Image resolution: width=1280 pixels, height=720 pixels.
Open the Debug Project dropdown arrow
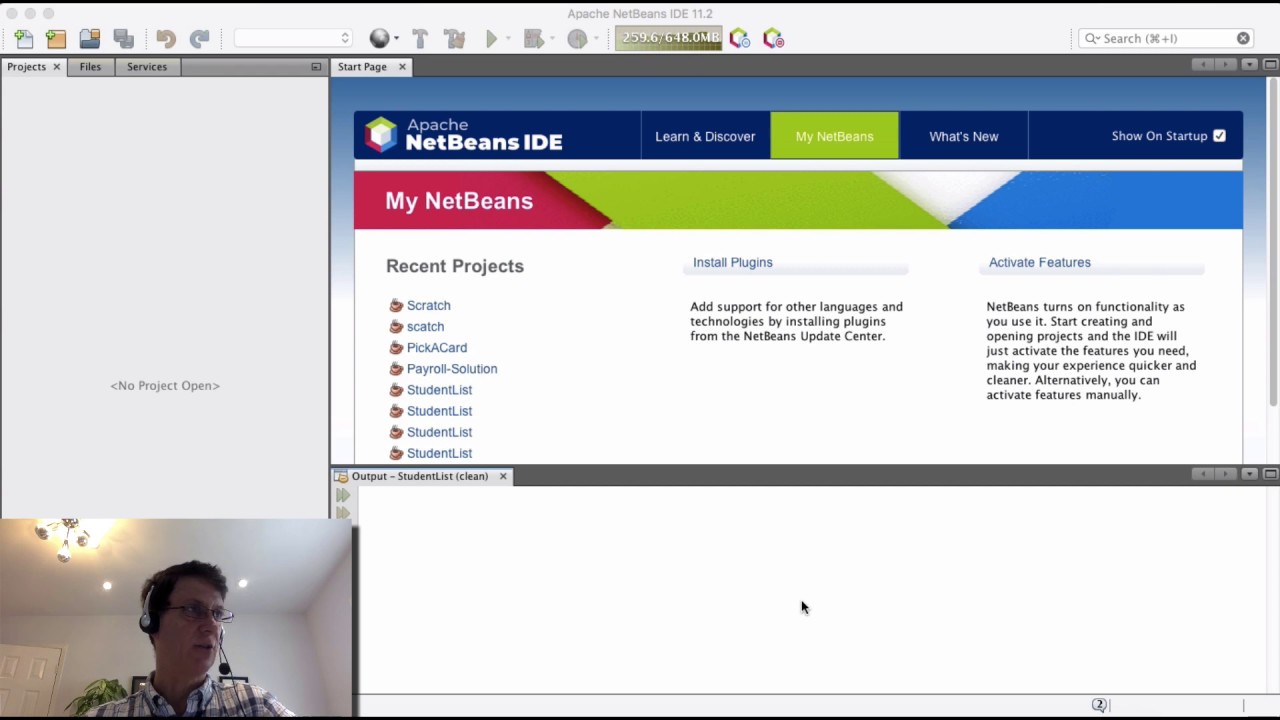point(550,39)
